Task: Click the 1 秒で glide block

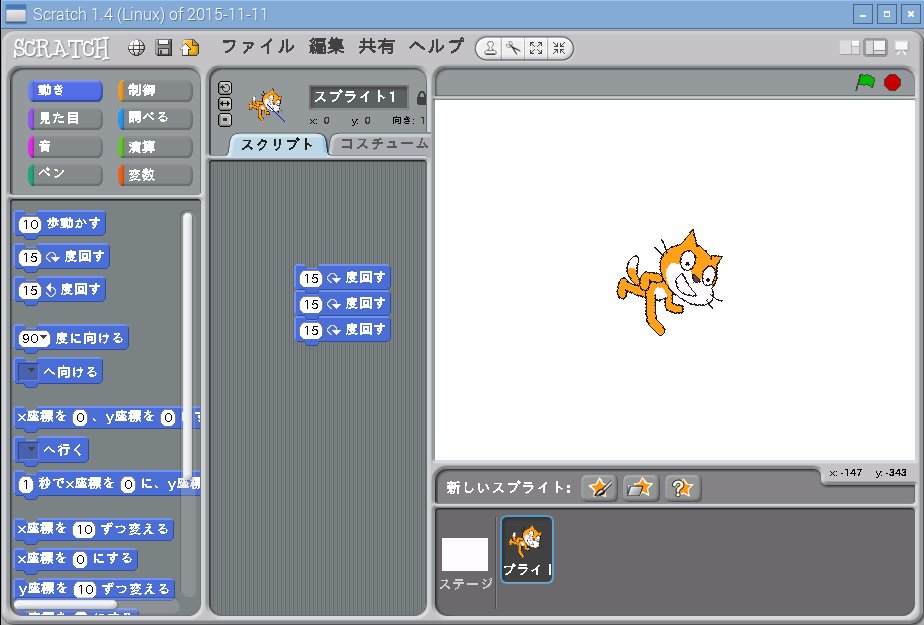Action: pyautogui.click(x=107, y=485)
